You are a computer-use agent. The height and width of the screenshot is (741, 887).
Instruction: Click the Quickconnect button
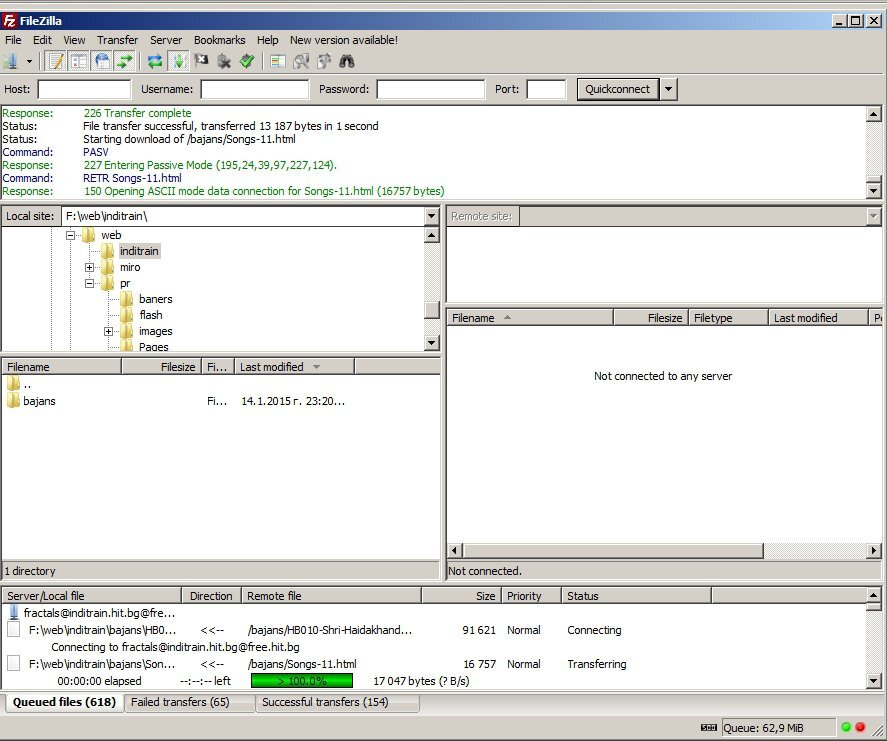coord(617,89)
